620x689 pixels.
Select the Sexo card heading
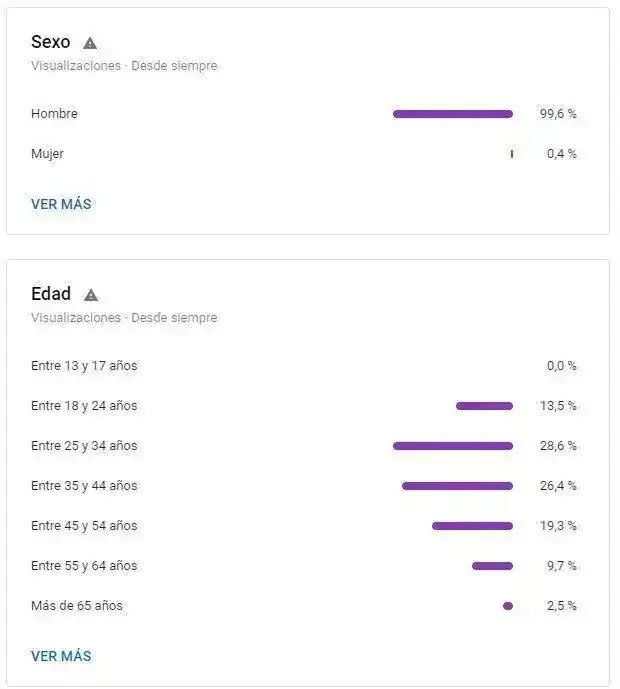[51, 42]
